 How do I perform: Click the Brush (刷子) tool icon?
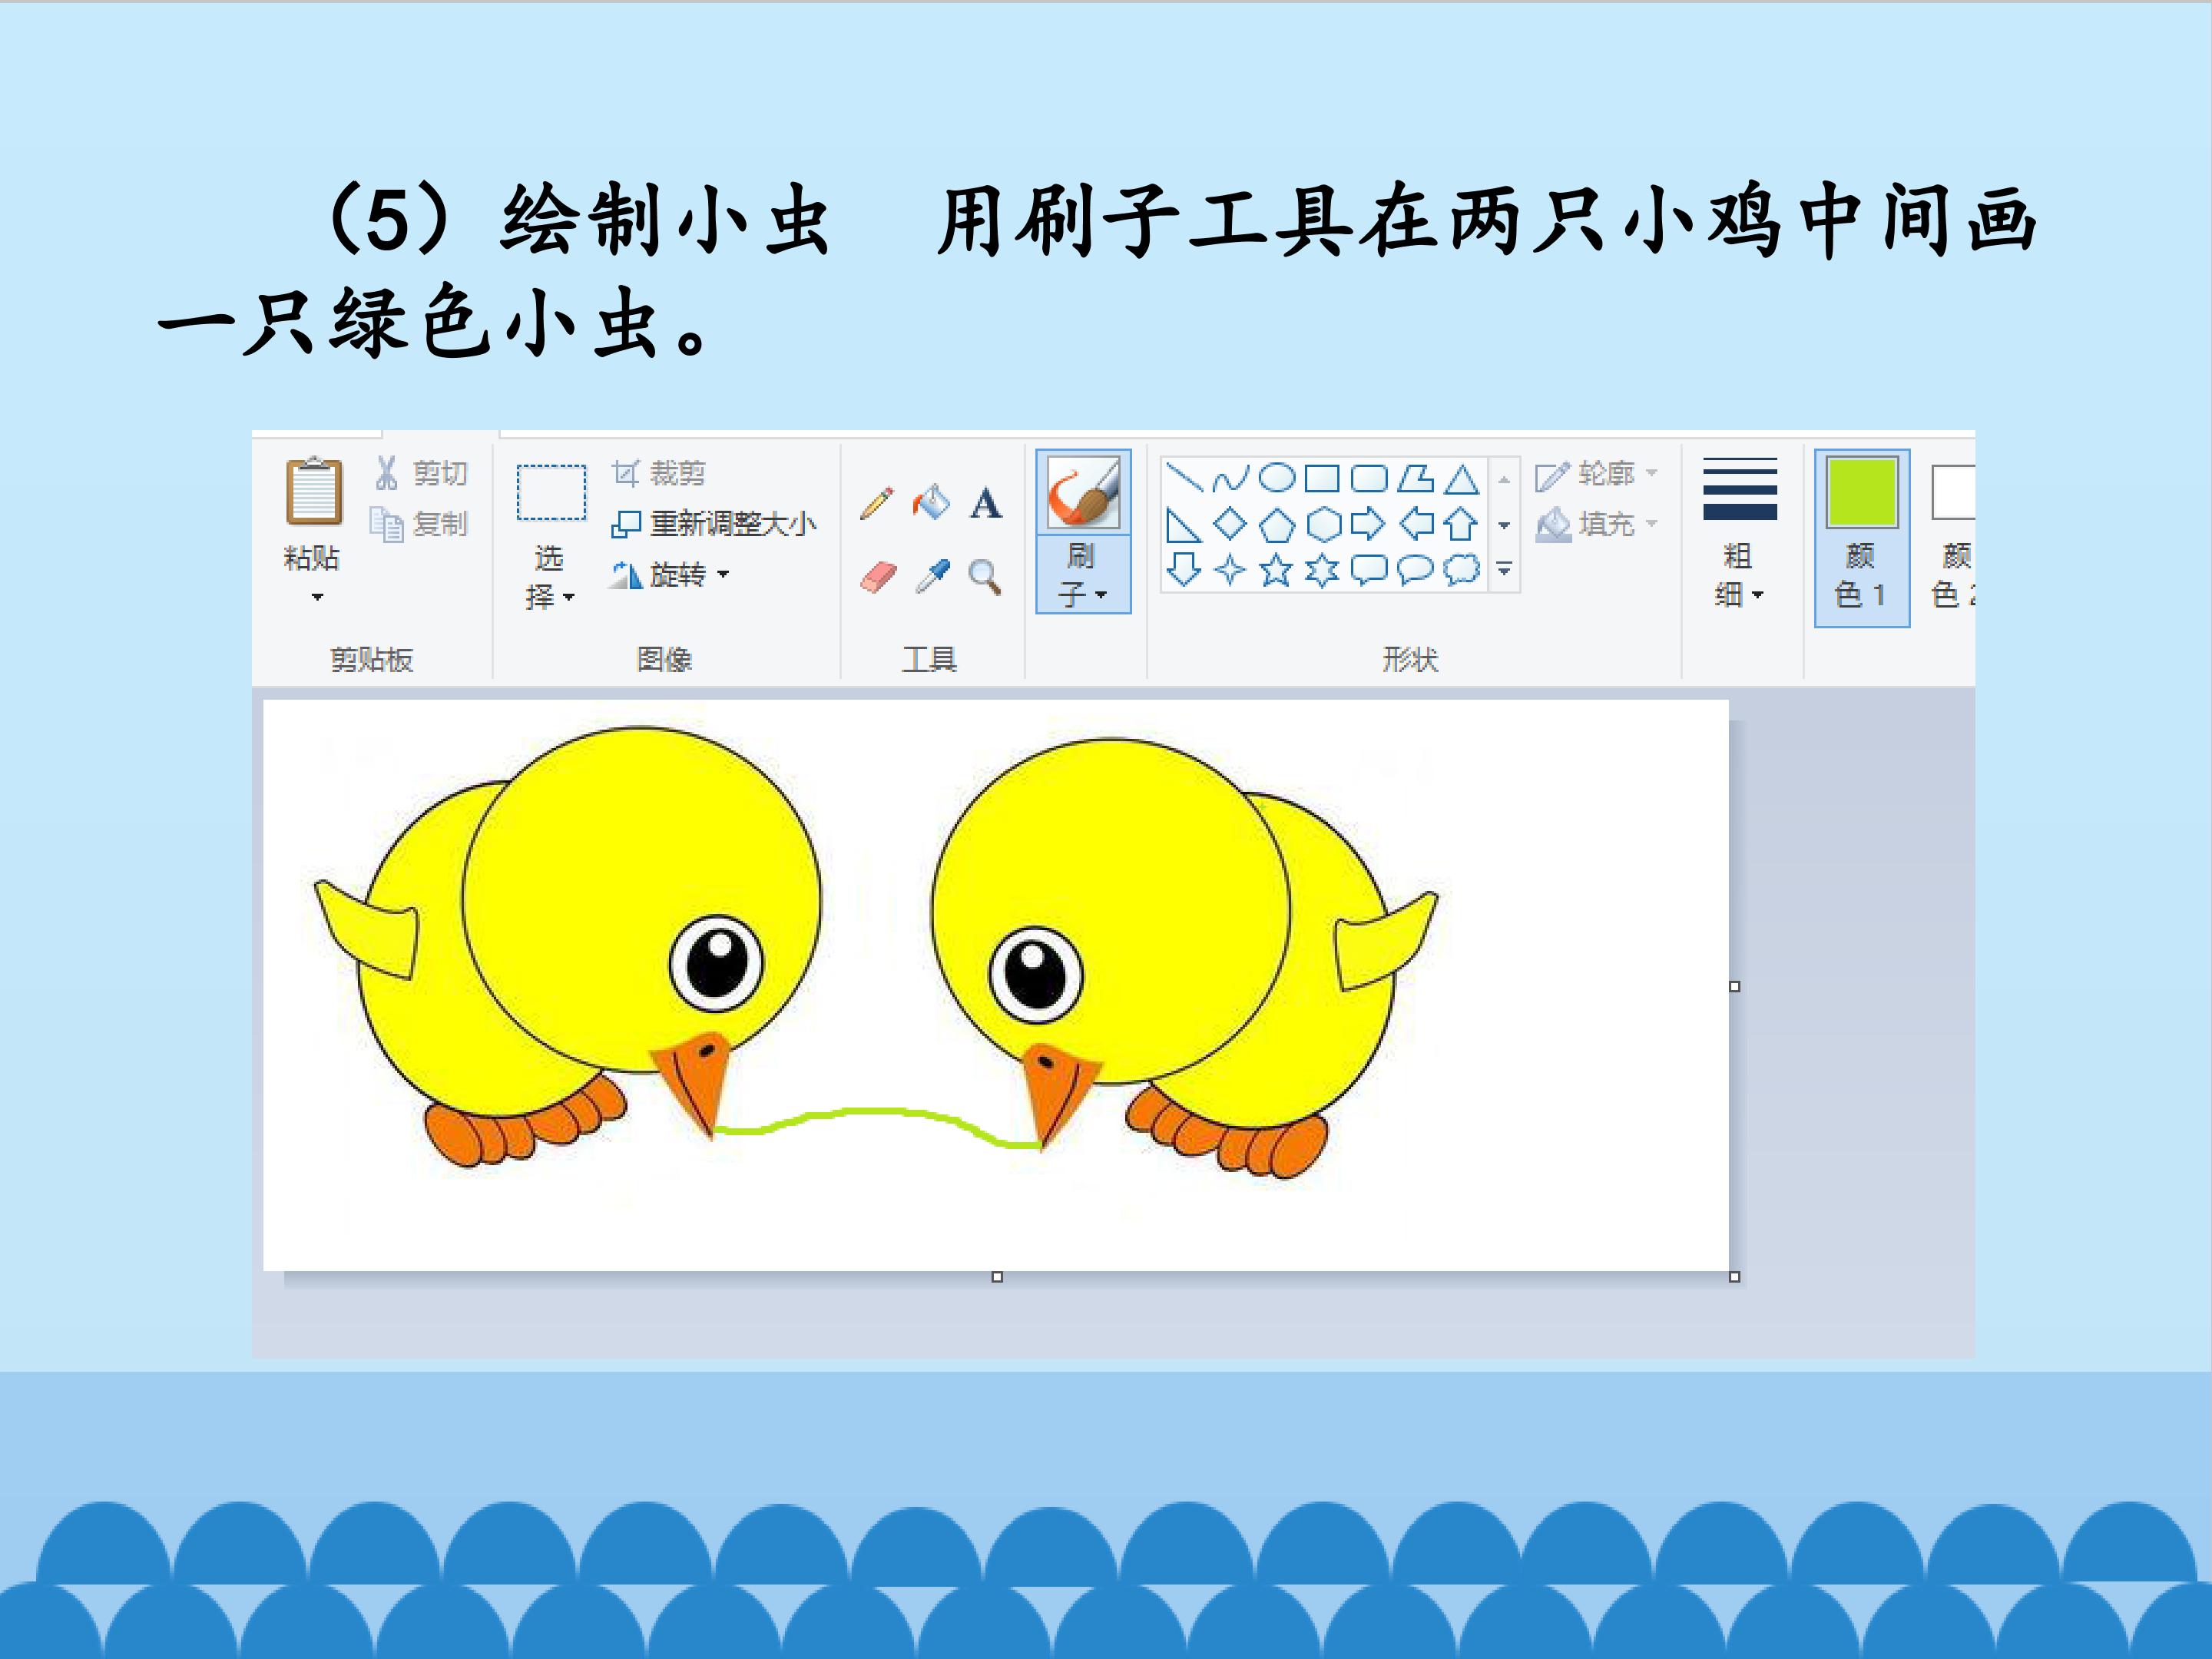click(x=1083, y=492)
